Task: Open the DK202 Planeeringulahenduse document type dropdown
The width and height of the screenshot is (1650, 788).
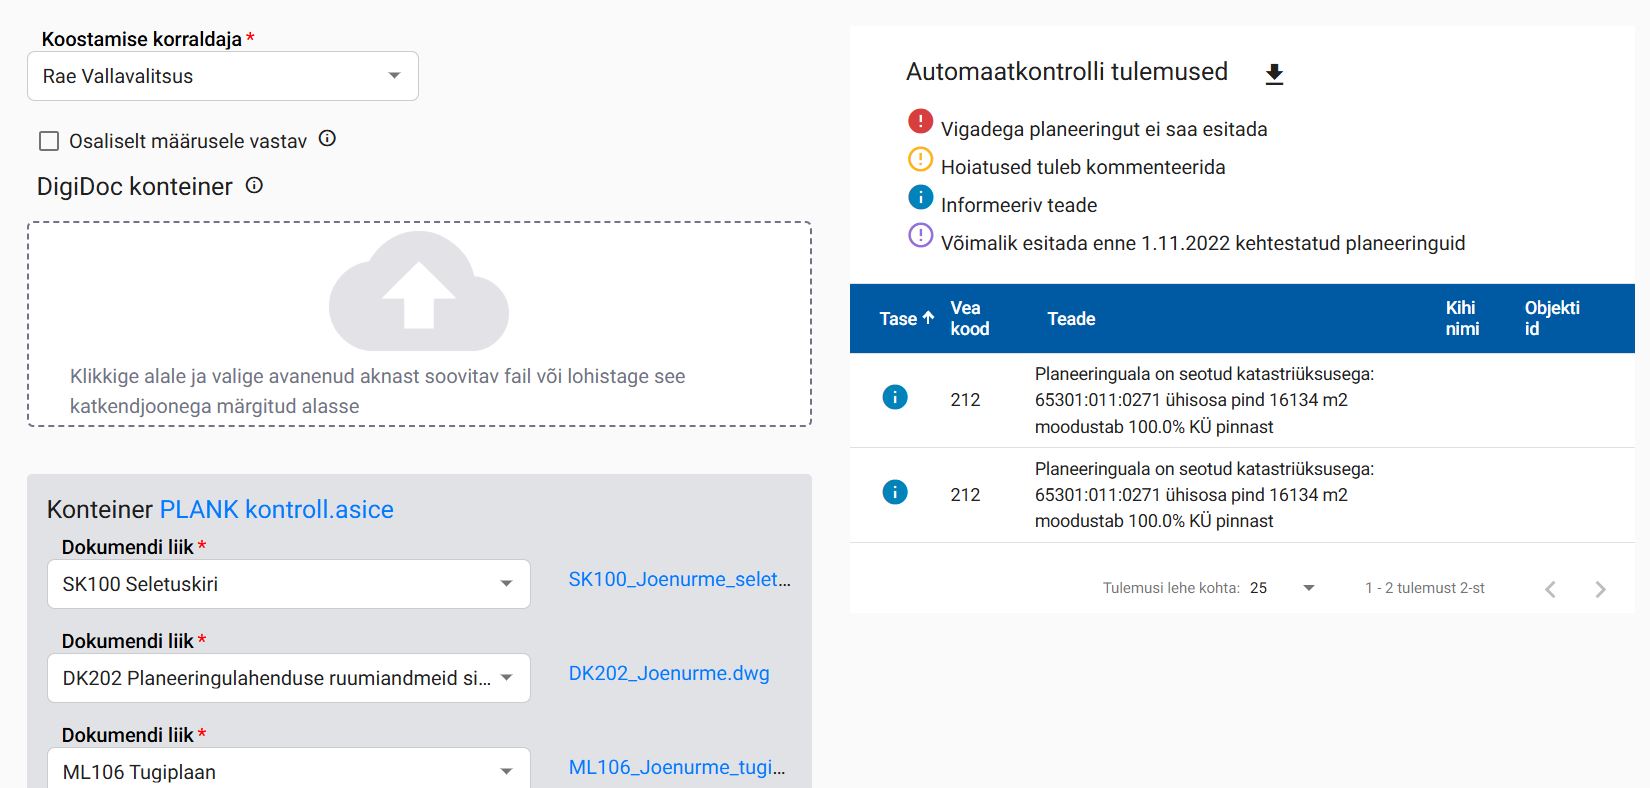Action: (x=288, y=678)
